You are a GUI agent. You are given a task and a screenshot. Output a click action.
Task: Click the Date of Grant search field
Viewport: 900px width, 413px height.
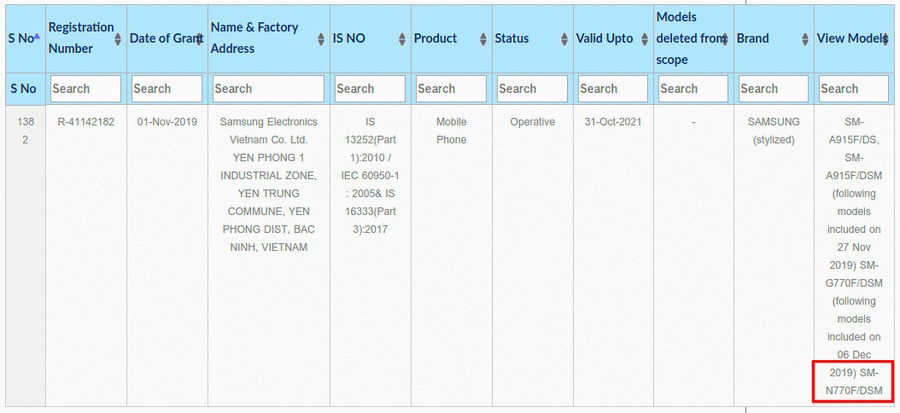coord(166,88)
